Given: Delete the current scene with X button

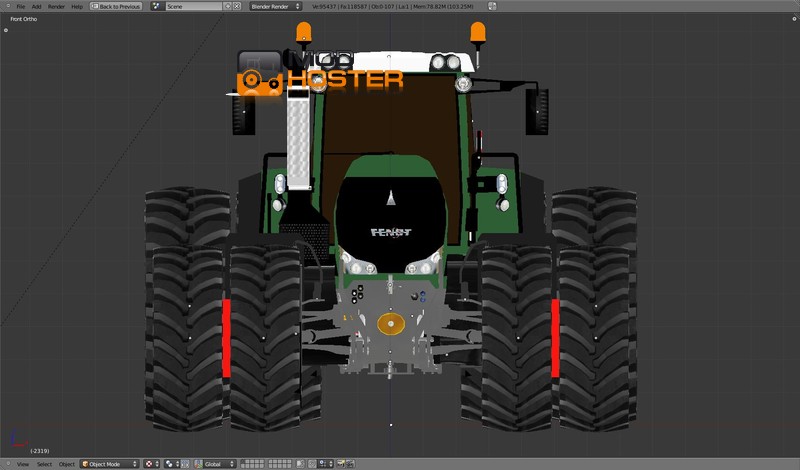Looking at the screenshot, I should (237, 6).
